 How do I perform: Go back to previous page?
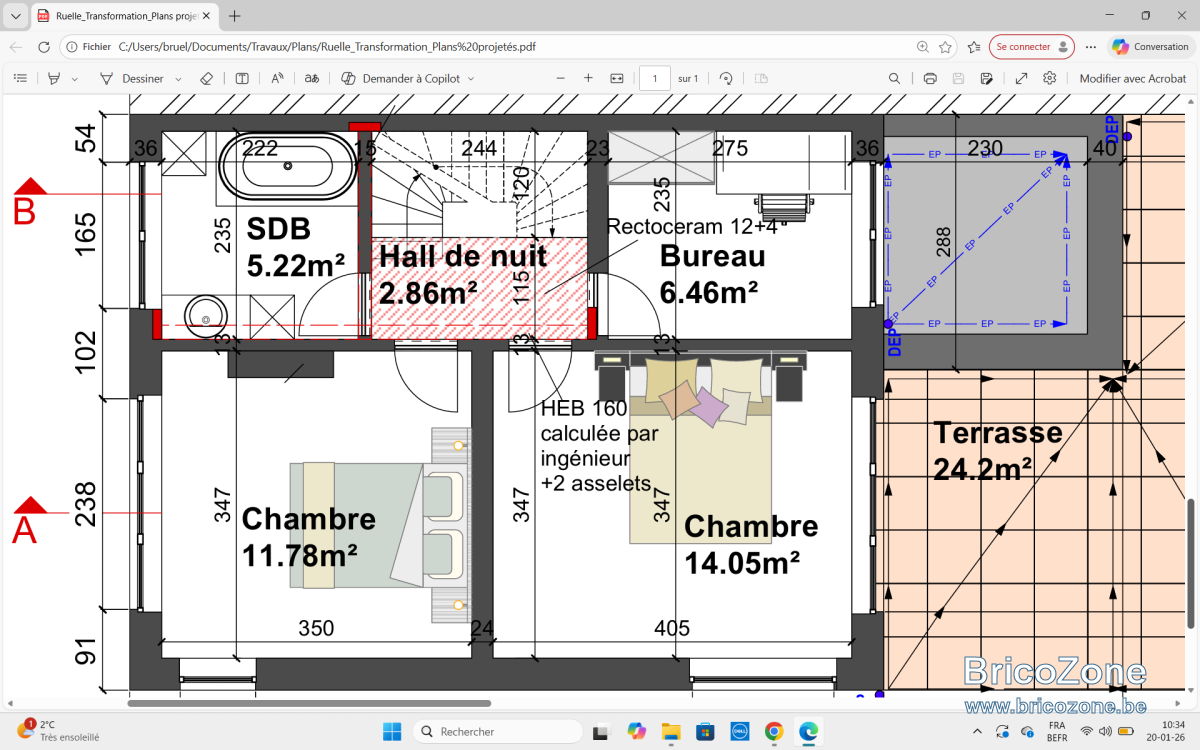[16, 46]
